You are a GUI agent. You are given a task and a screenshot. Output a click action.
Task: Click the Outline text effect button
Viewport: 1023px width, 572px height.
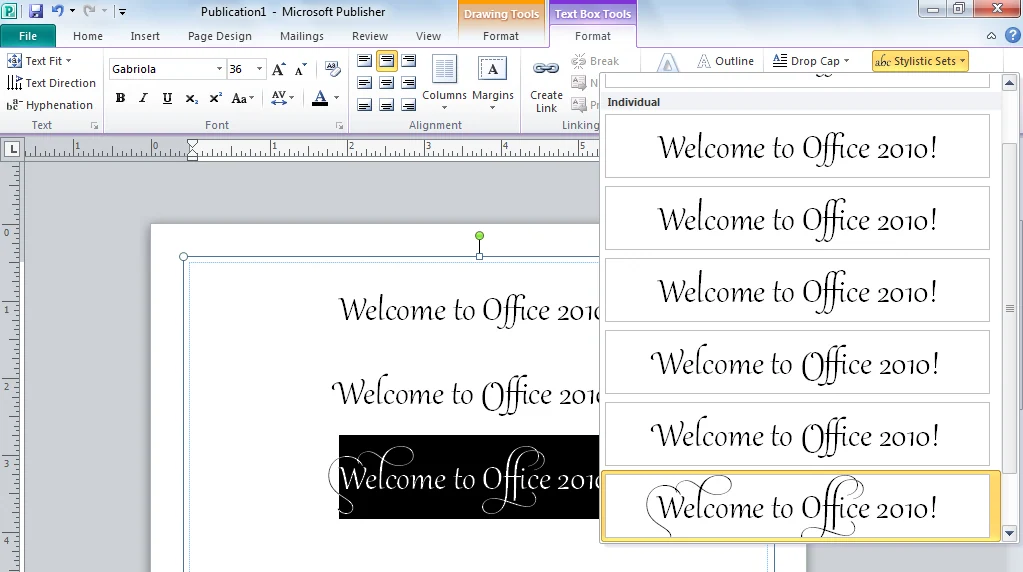[x=725, y=61]
